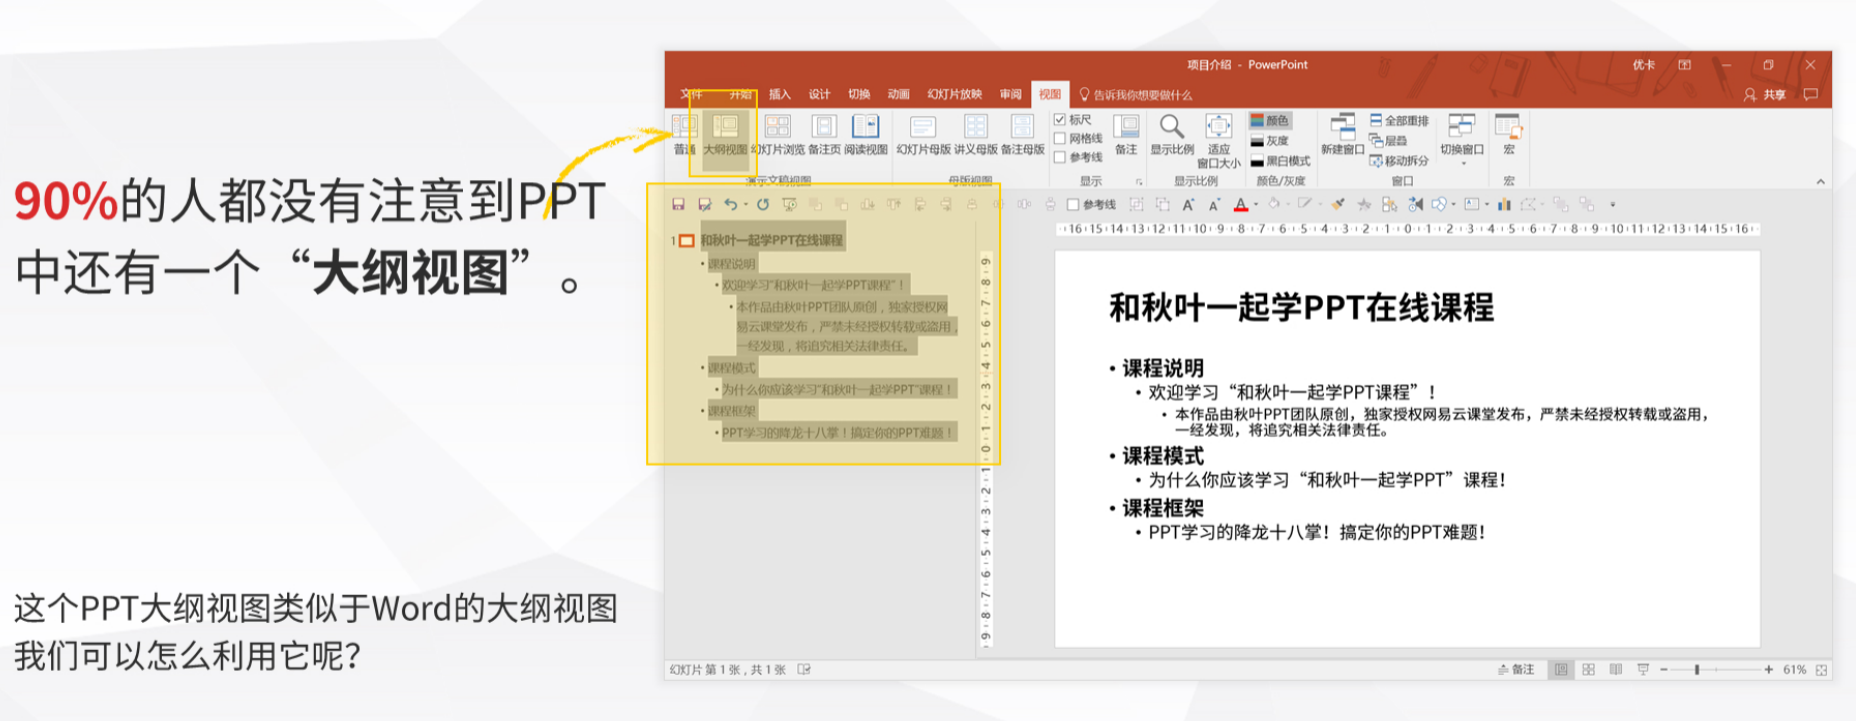Open Handout Master (讲义母版) view
Screen dimensions: 1856x721
976,135
